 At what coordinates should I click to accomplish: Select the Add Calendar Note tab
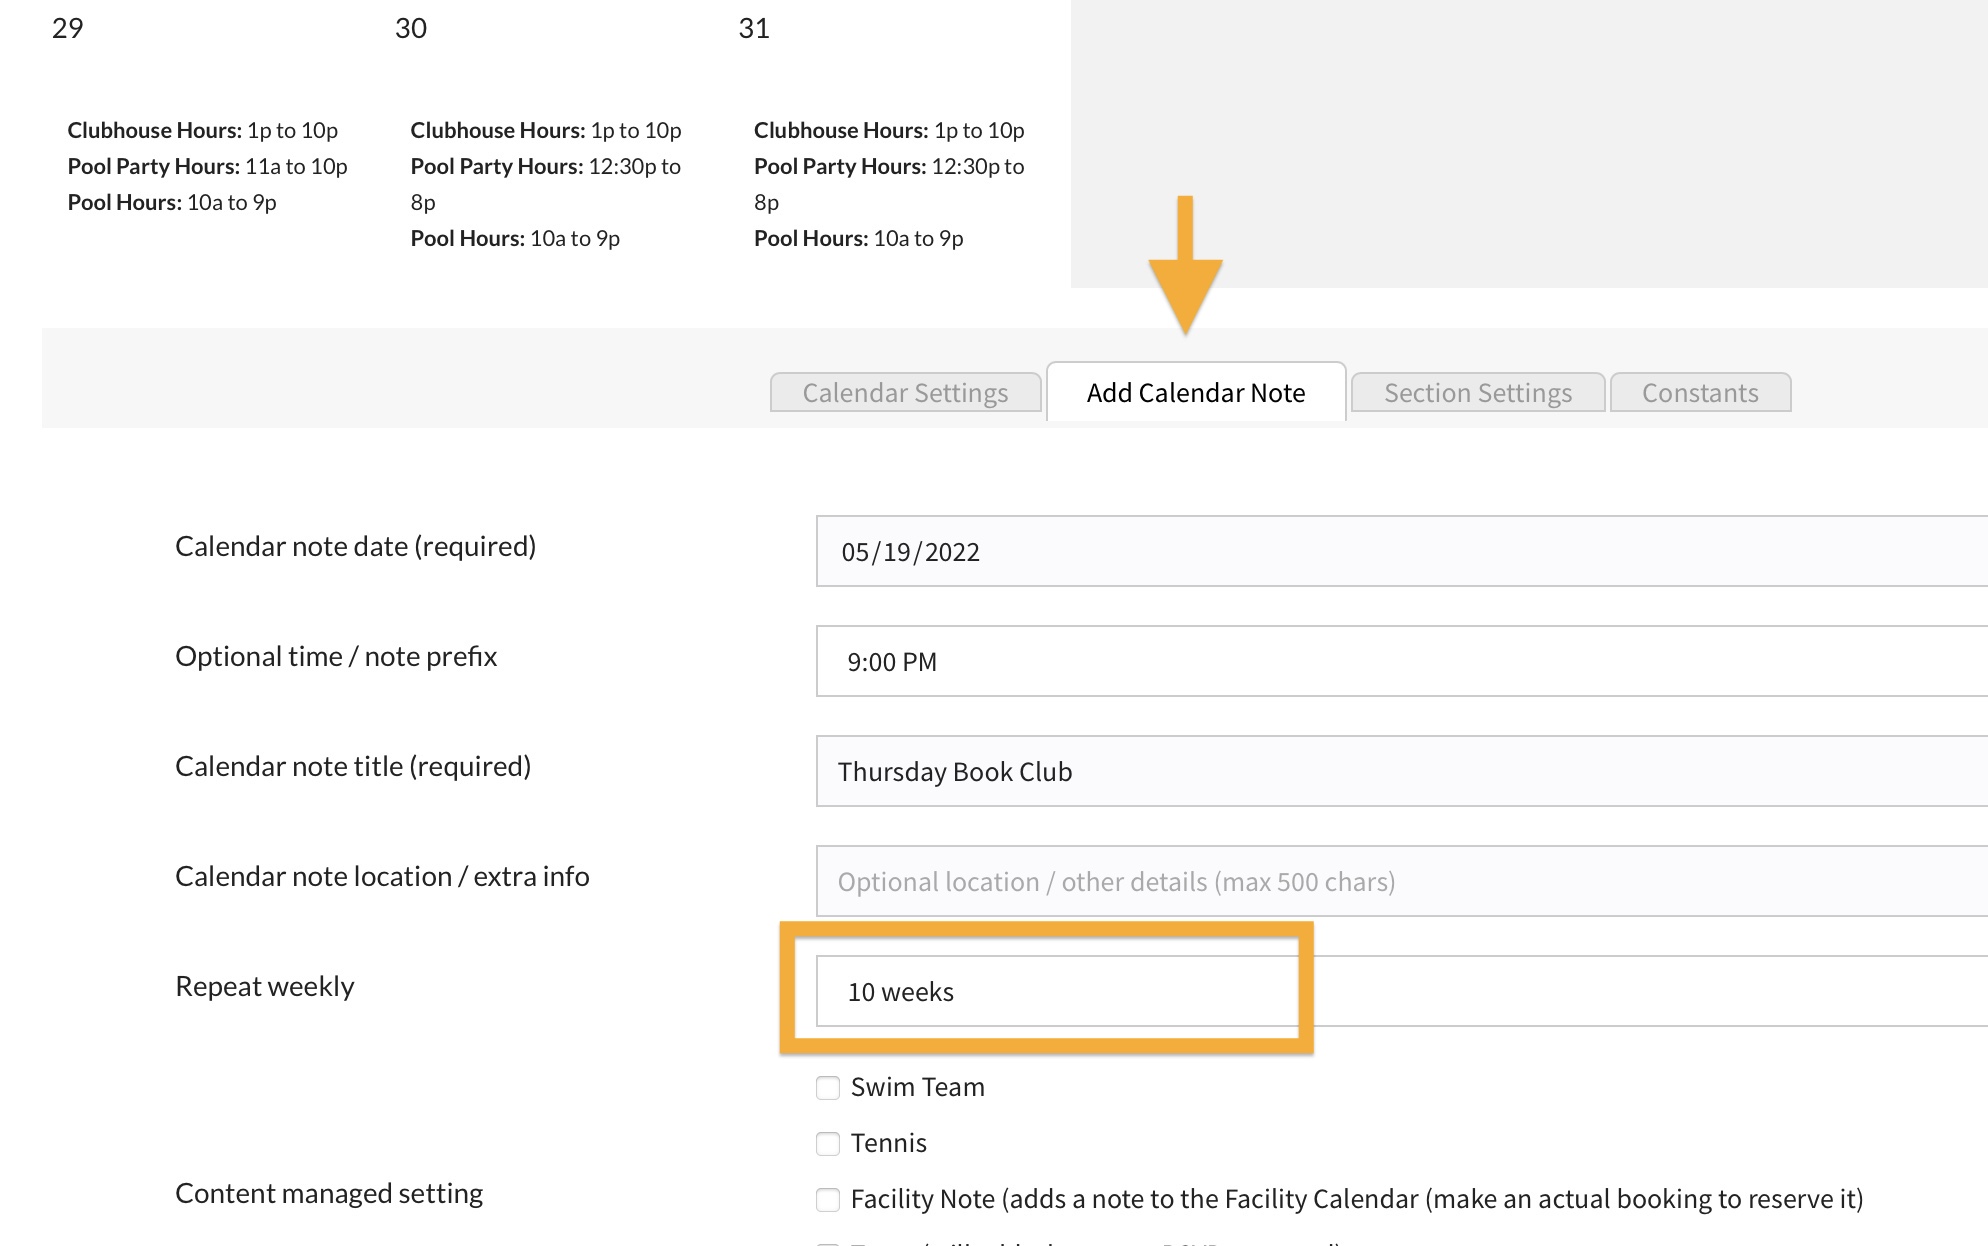click(1196, 393)
